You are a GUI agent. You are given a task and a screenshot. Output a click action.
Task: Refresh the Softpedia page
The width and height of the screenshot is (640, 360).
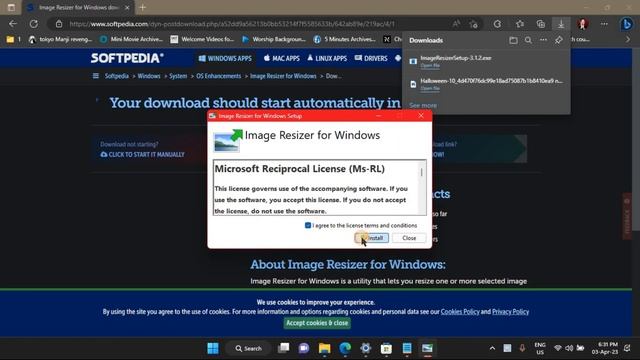34,24
